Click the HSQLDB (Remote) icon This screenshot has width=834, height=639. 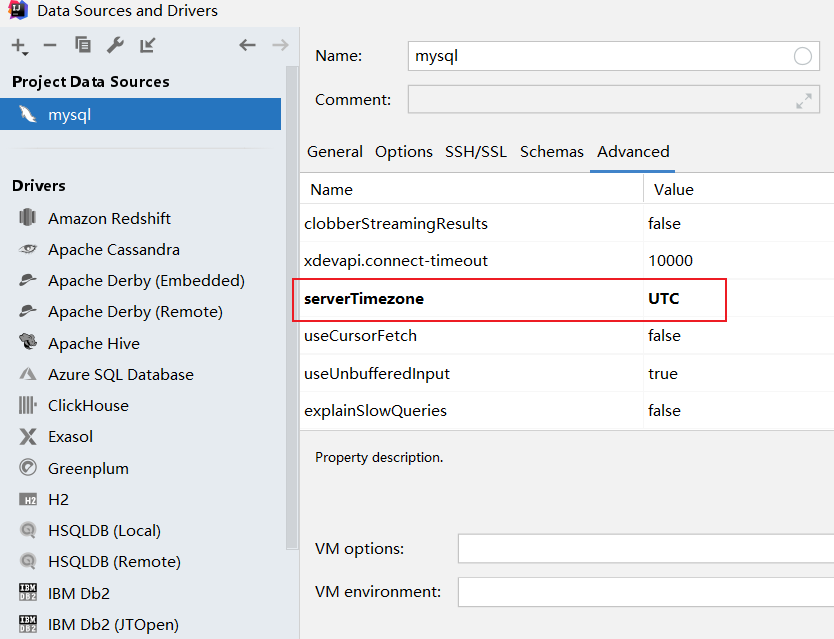click(x=28, y=561)
